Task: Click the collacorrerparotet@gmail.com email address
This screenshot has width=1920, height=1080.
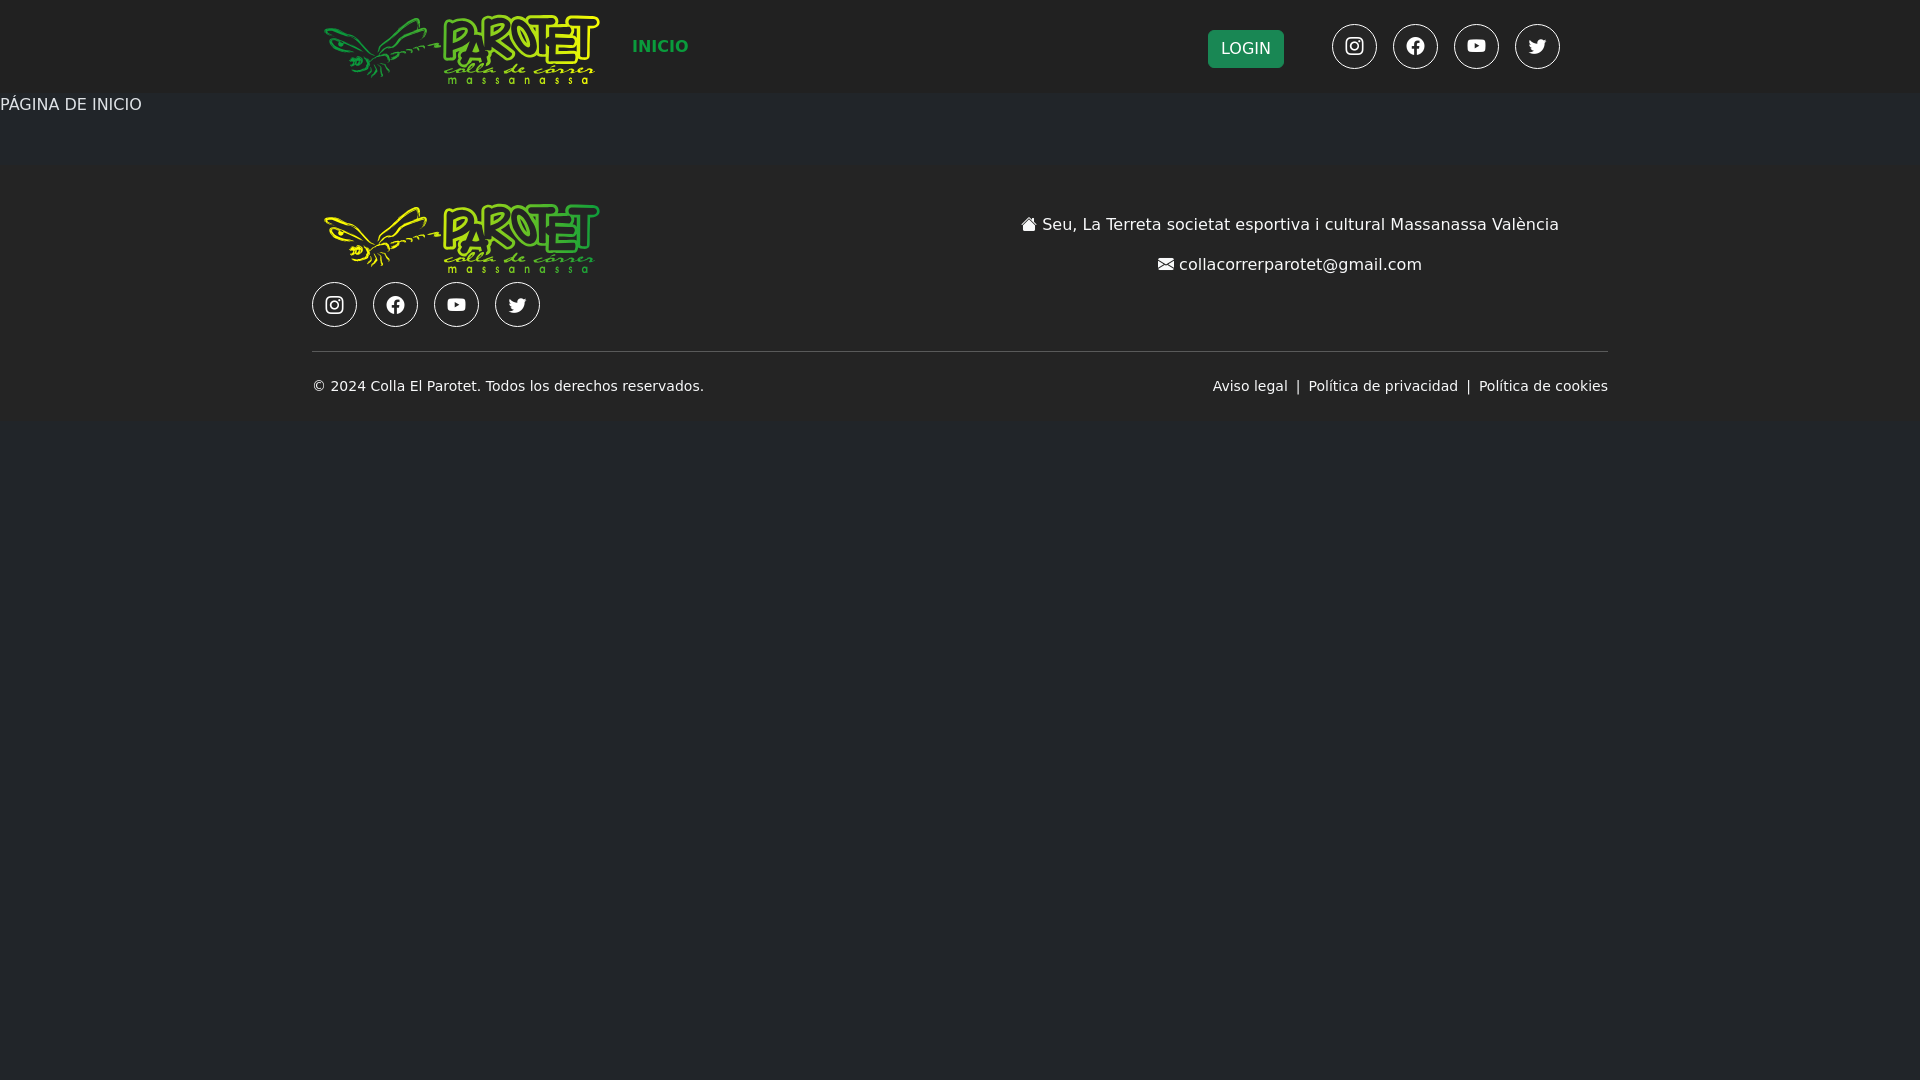Action: coord(1300,265)
